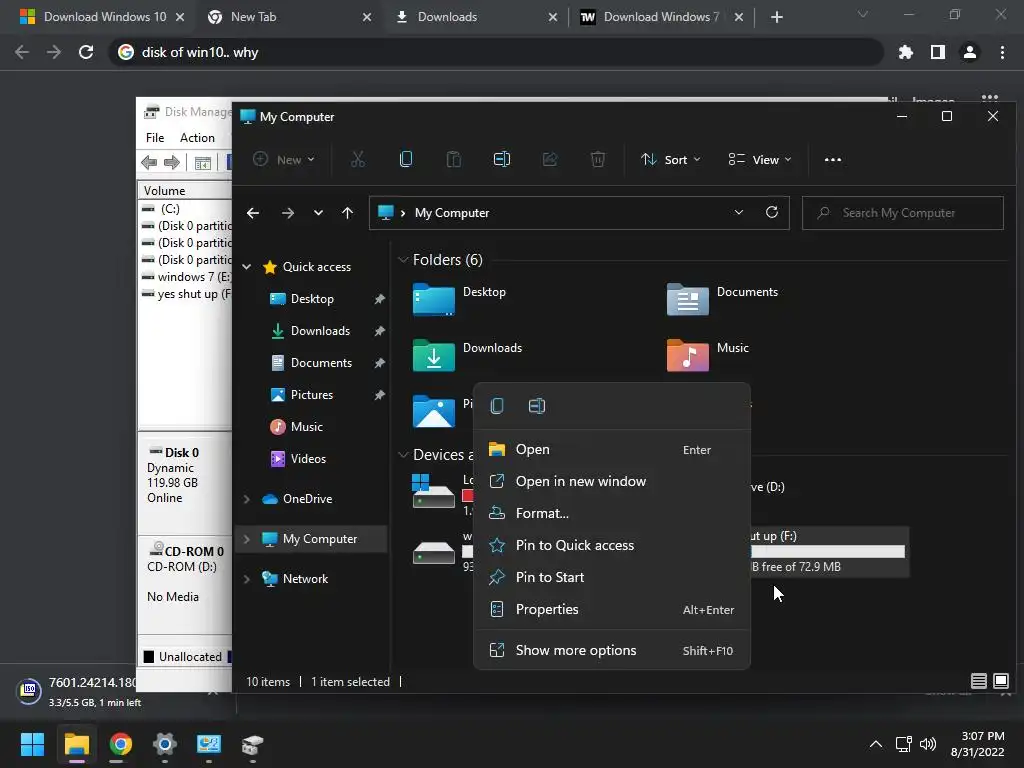Collapse the Quick access tree

[247, 267]
